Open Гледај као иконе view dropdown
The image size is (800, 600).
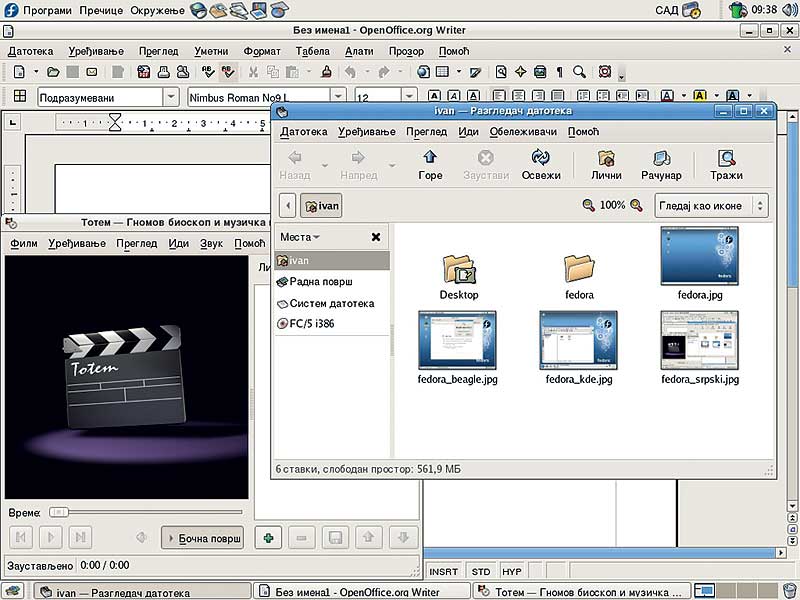[711, 206]
